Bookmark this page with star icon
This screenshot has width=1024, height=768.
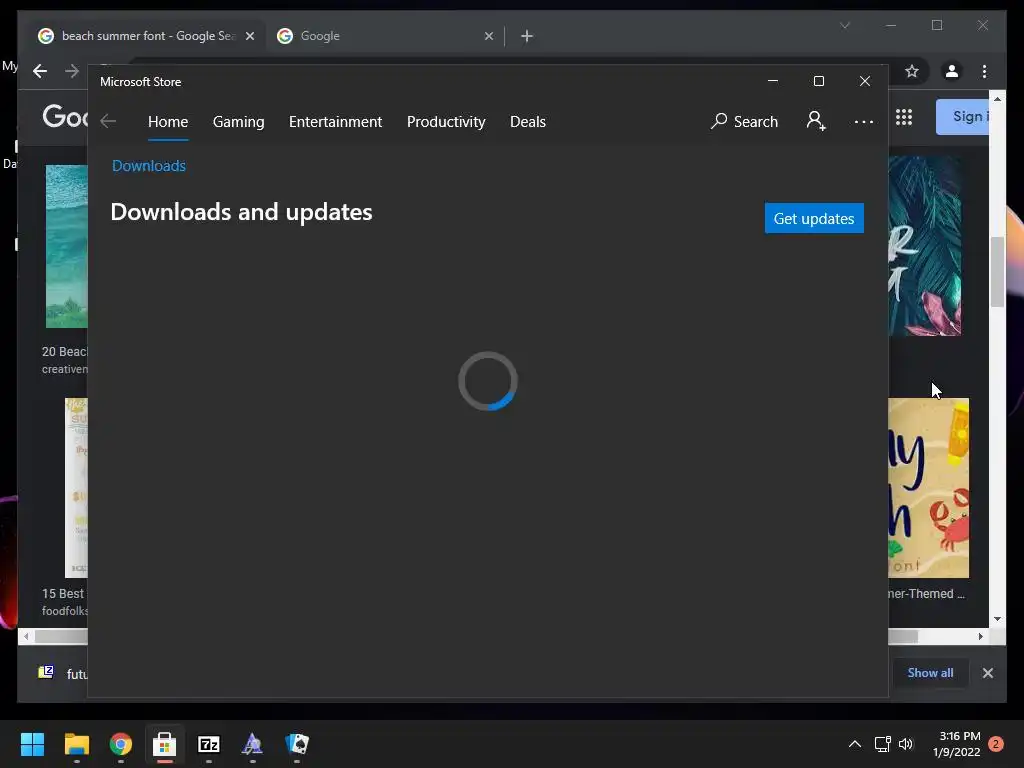(x=912, y=71)
